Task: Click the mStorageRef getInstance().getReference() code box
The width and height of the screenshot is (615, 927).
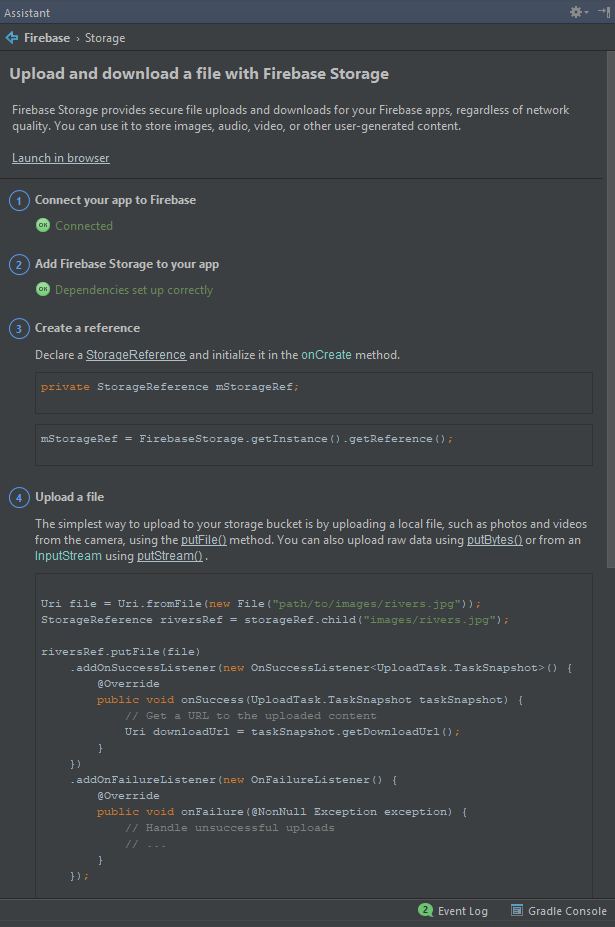Action: [x=314, y=445]
